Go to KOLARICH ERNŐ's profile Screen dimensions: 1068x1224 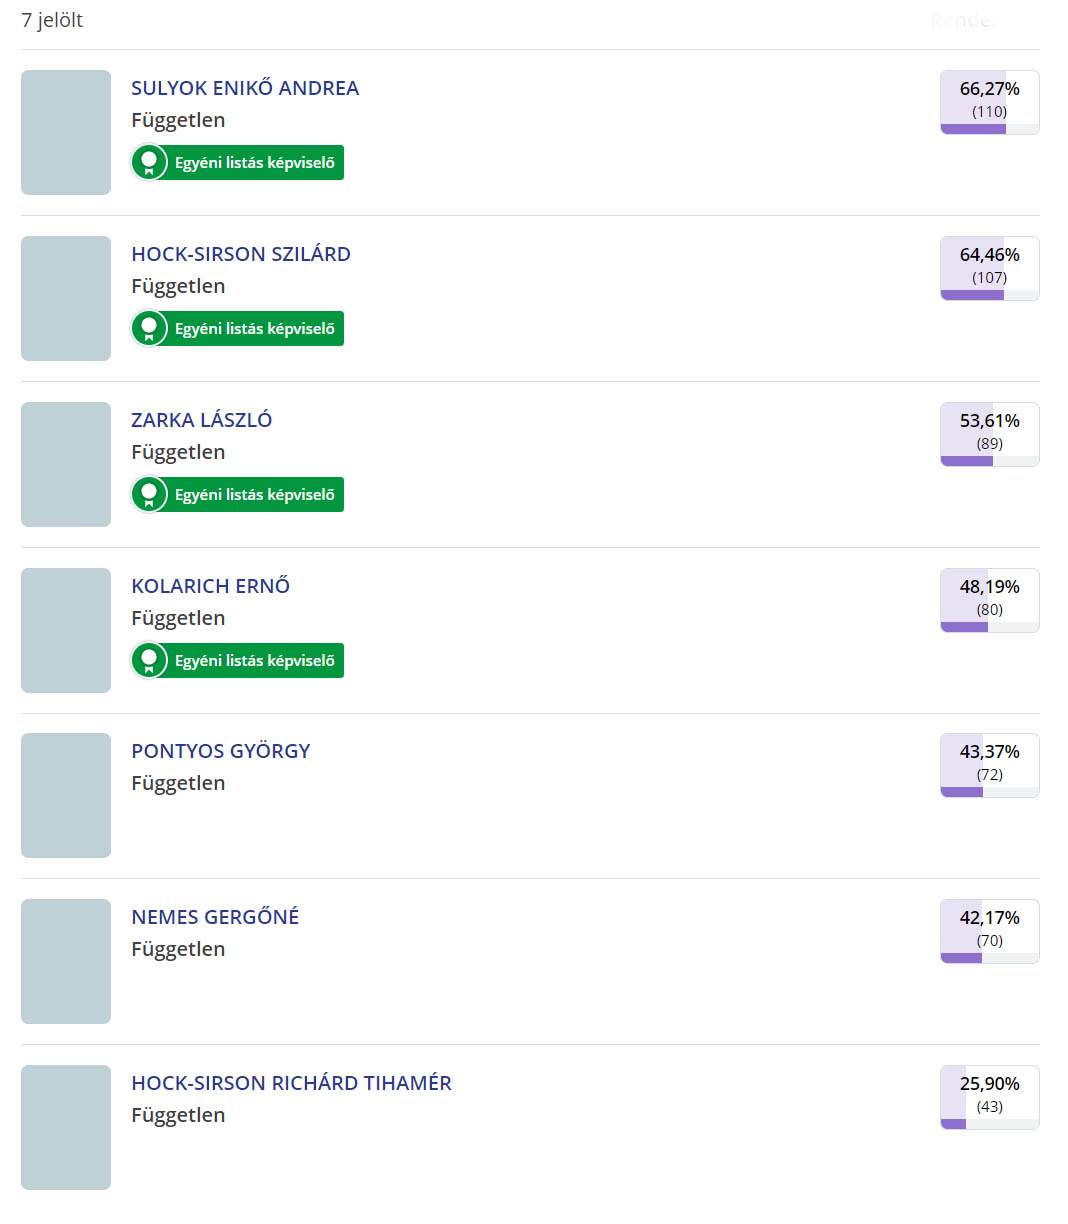point(211,586)
